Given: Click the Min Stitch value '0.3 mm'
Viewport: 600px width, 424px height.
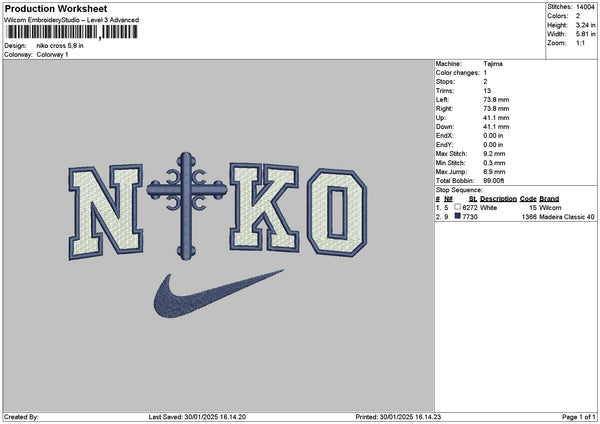Looking at the screenshot, I should [x=494, y=163].
